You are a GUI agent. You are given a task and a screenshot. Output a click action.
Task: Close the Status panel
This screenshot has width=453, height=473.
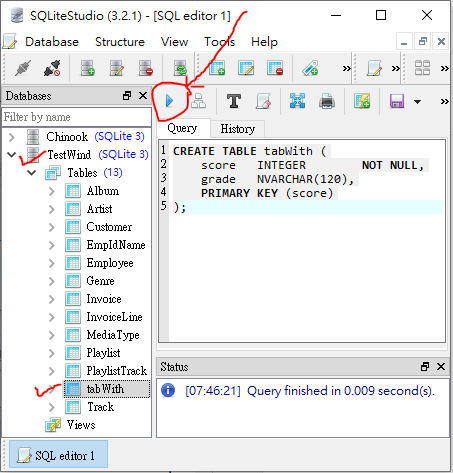(441, 367)
